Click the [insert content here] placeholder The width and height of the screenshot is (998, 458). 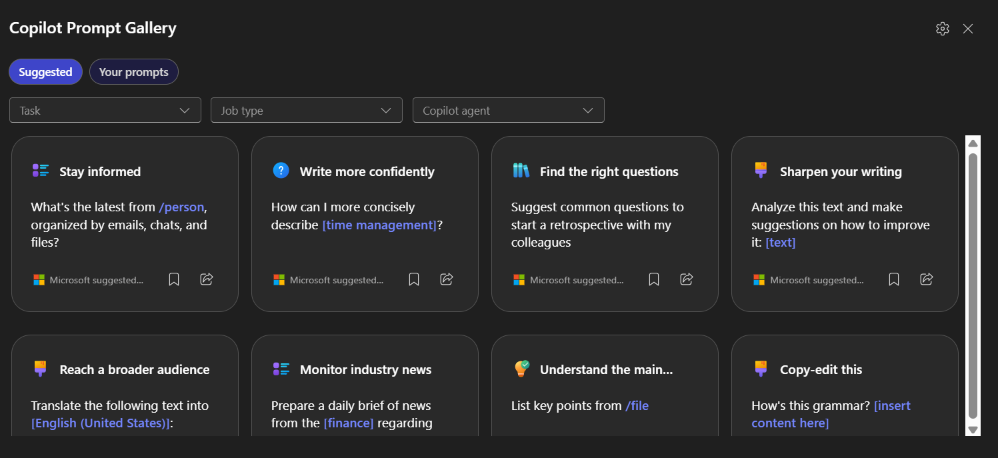pos(831,414)
